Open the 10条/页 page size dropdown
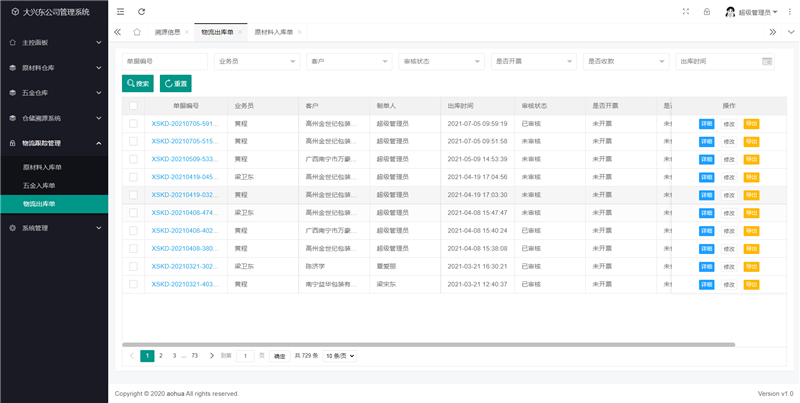Screen dimensions: 800x403 coord(340,356)
